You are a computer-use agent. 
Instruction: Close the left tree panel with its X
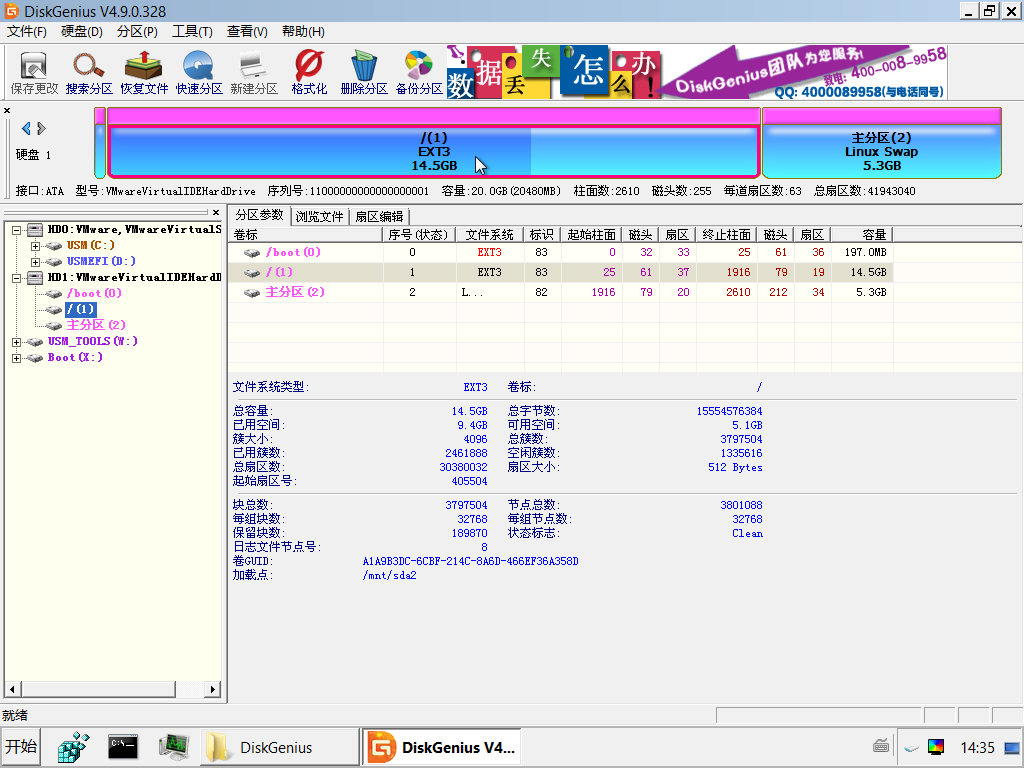[x=216, y=212]
